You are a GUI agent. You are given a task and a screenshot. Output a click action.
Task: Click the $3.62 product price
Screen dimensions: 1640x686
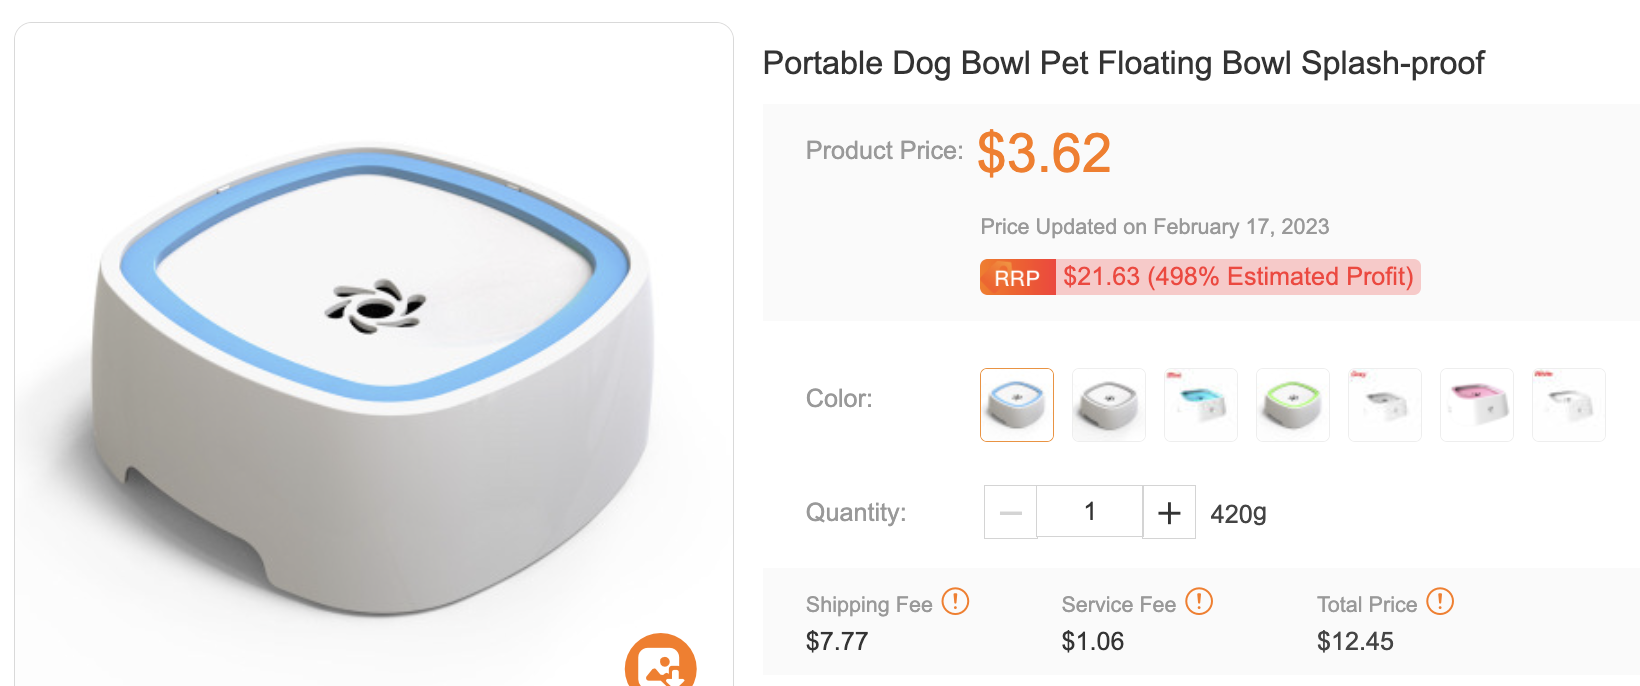[1044, 153]
